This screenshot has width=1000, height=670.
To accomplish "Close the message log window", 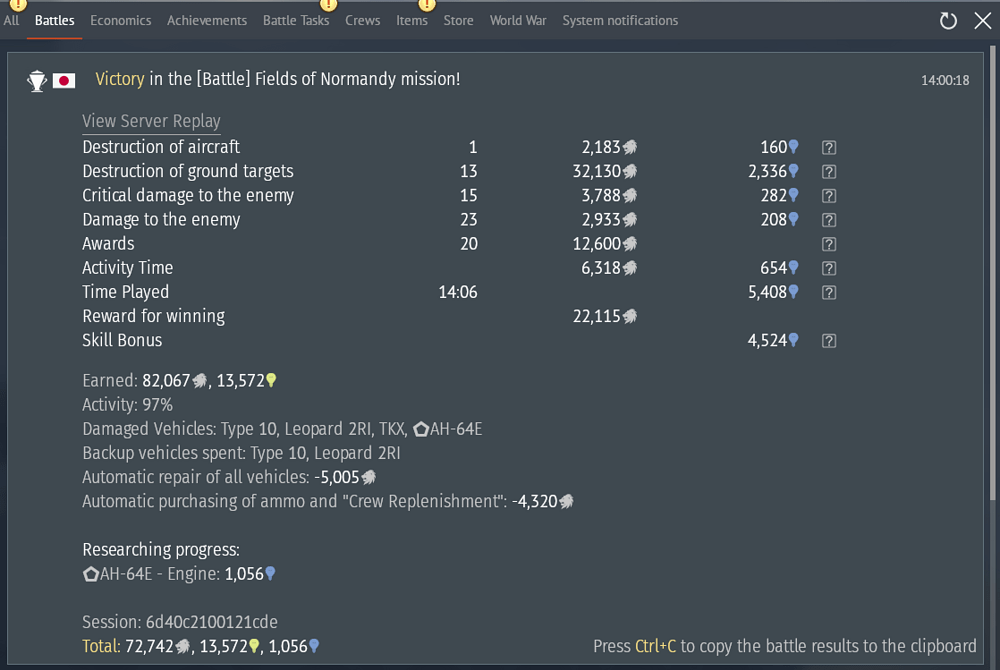I will click(983, 20).
